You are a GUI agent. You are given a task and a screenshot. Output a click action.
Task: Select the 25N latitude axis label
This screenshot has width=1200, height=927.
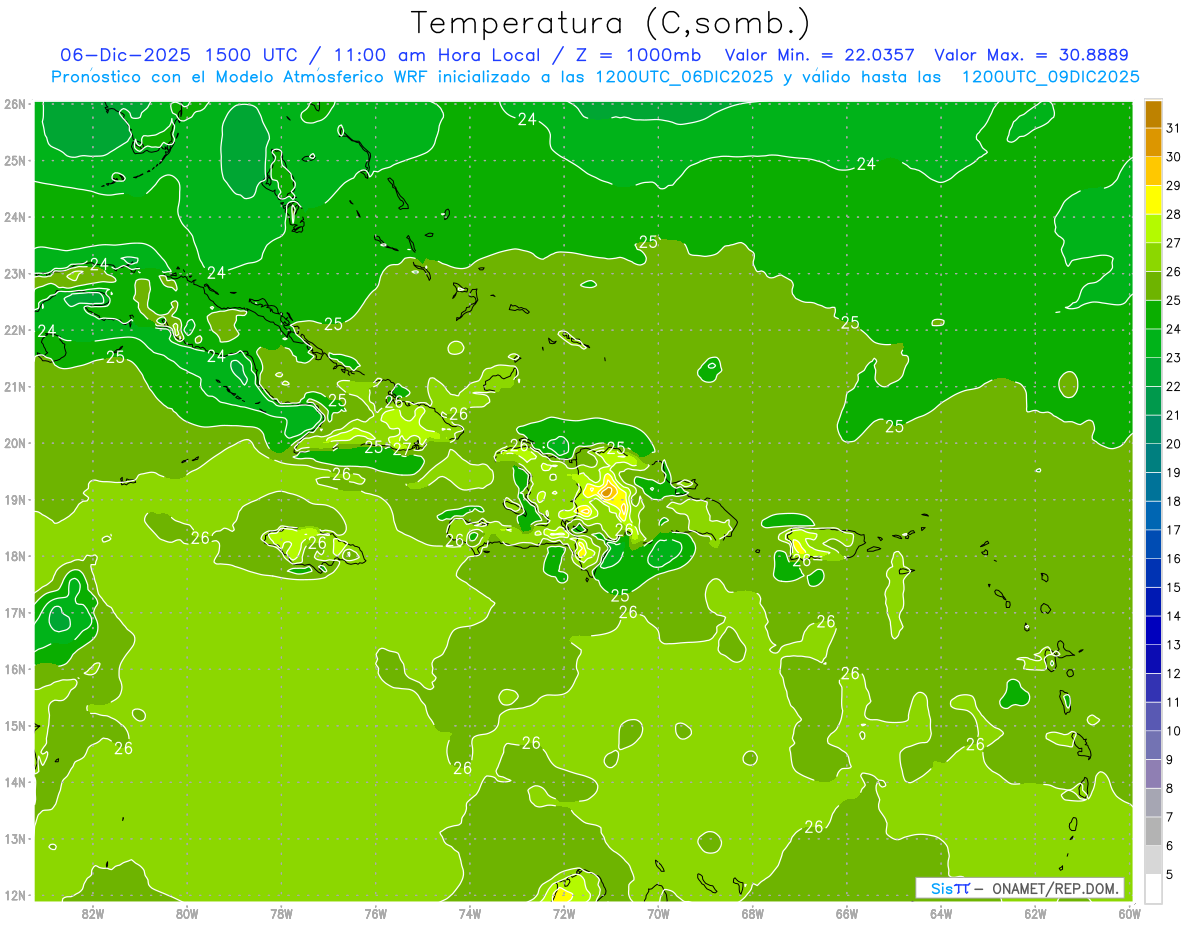point(14,161)
